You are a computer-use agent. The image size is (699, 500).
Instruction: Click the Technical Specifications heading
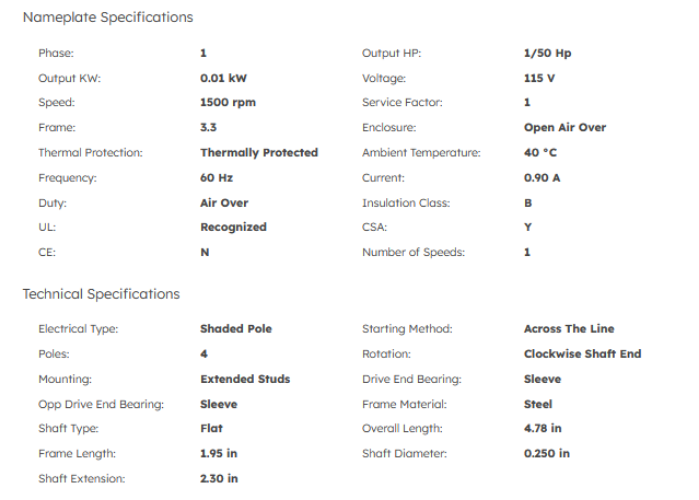click(101, 294)
